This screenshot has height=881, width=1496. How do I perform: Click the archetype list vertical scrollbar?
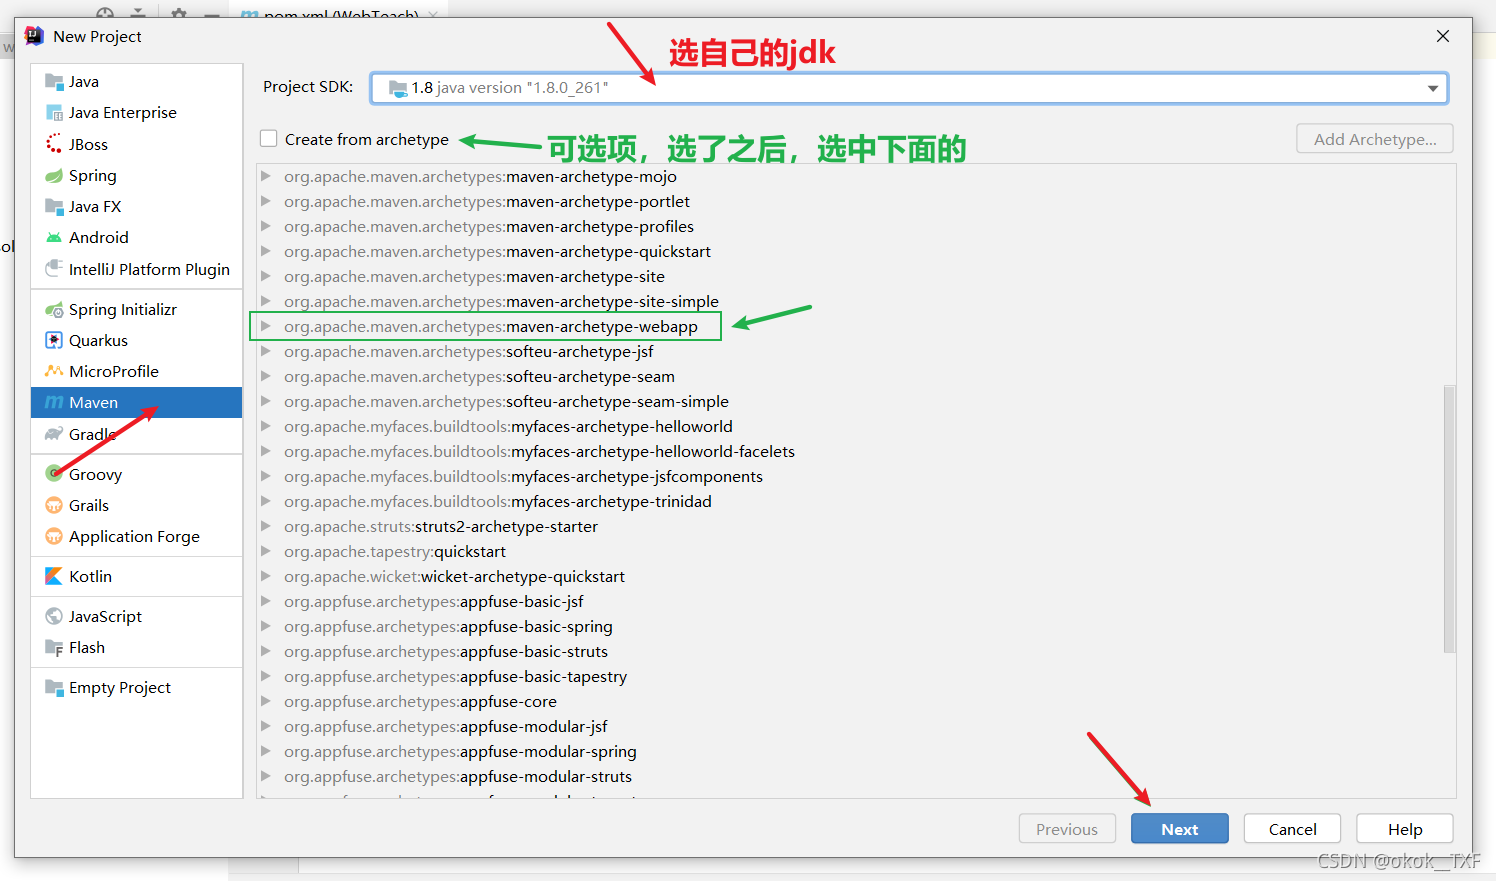1449,519
